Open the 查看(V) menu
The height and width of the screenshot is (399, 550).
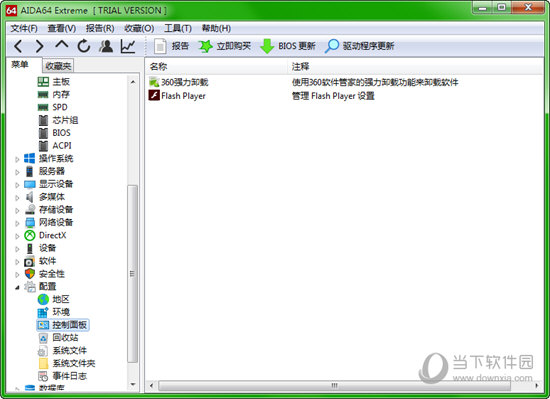[62, 28]
